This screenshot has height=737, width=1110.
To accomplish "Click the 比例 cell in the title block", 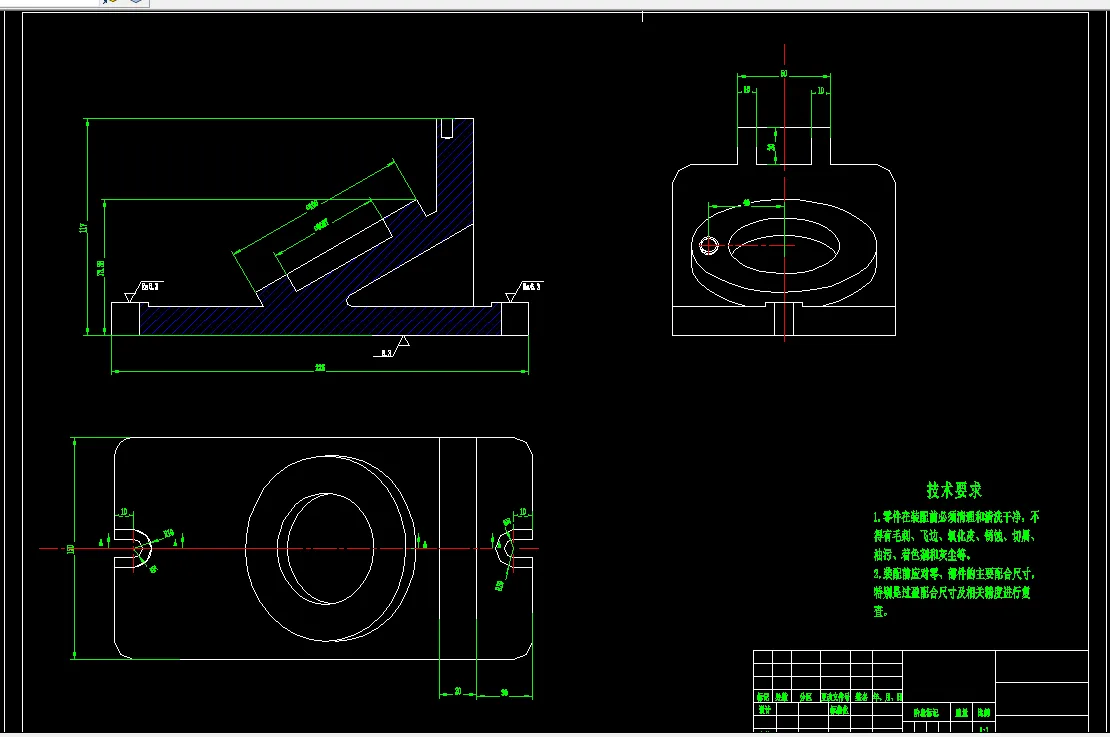I will pyautogui.click(x=984, y=713).
